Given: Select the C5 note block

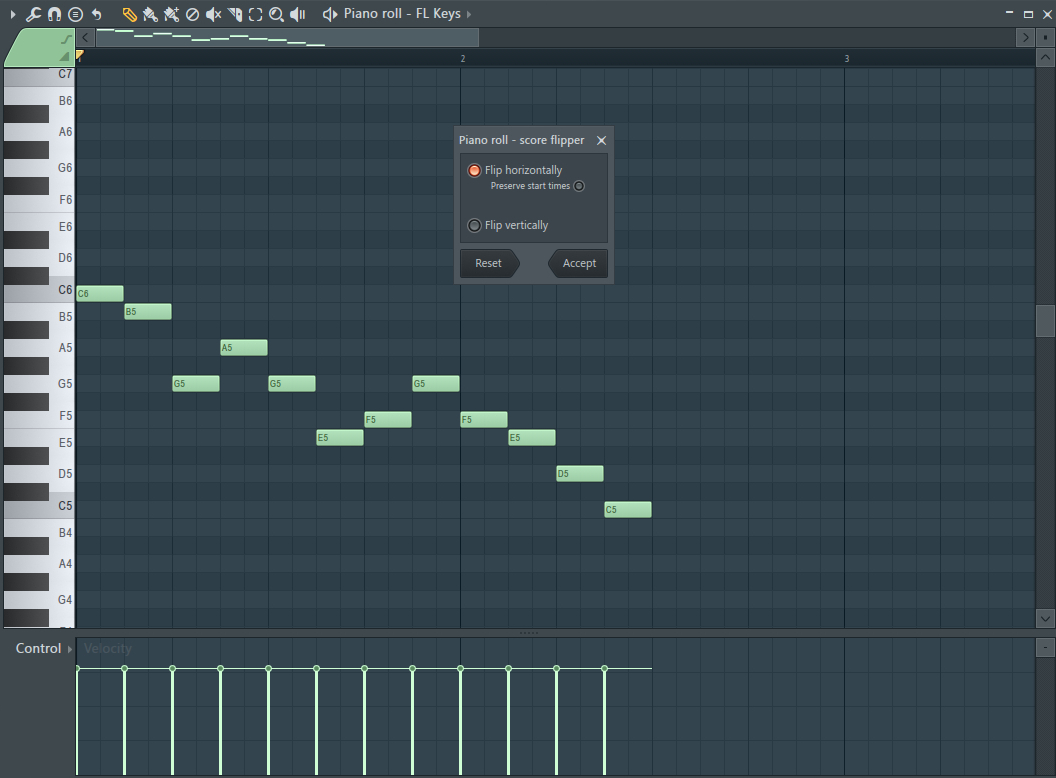Looking at the screenshot, I should click(628, 509).
